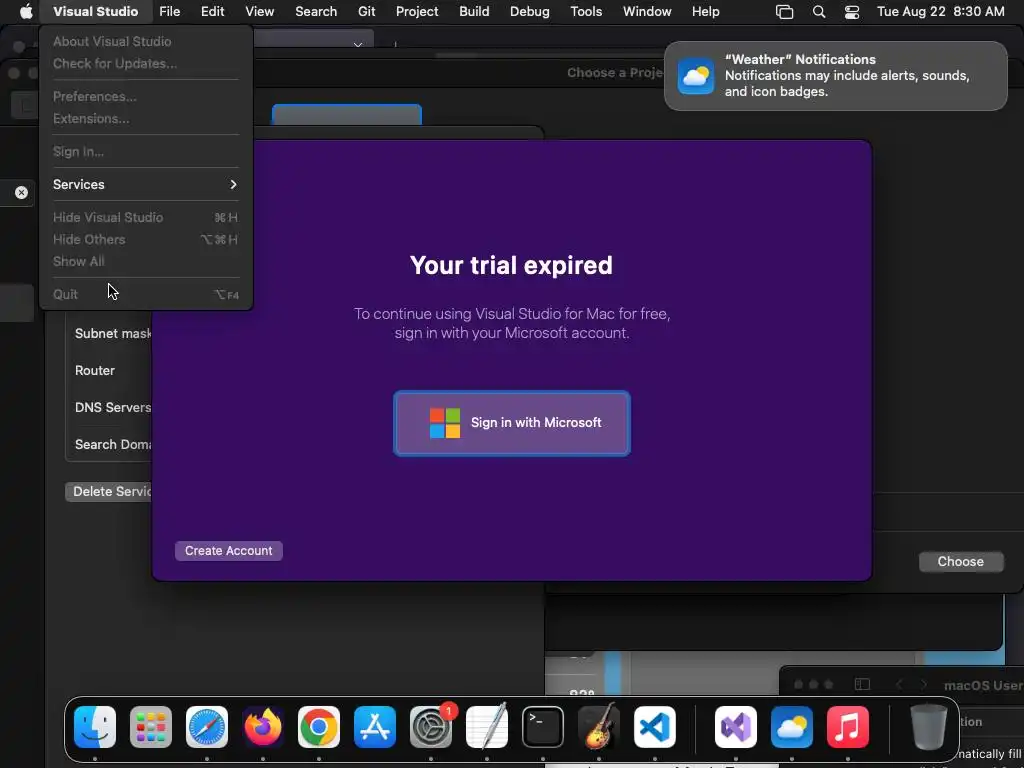Choose Check for Updates menu item
The width and height of the screenshot is (1024, 768).
click(x=146, y=63)
